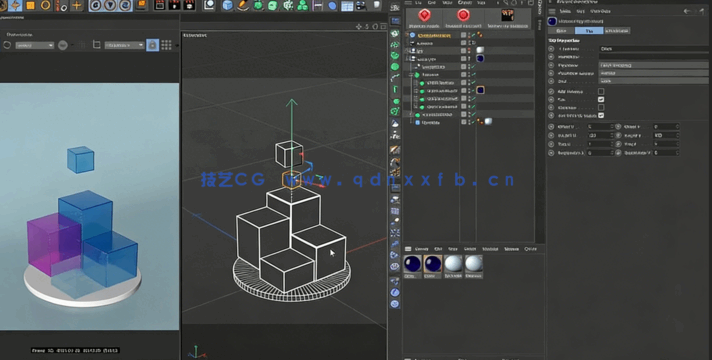
Task: Uncheck the Tile checkbox
Action: 601,99
